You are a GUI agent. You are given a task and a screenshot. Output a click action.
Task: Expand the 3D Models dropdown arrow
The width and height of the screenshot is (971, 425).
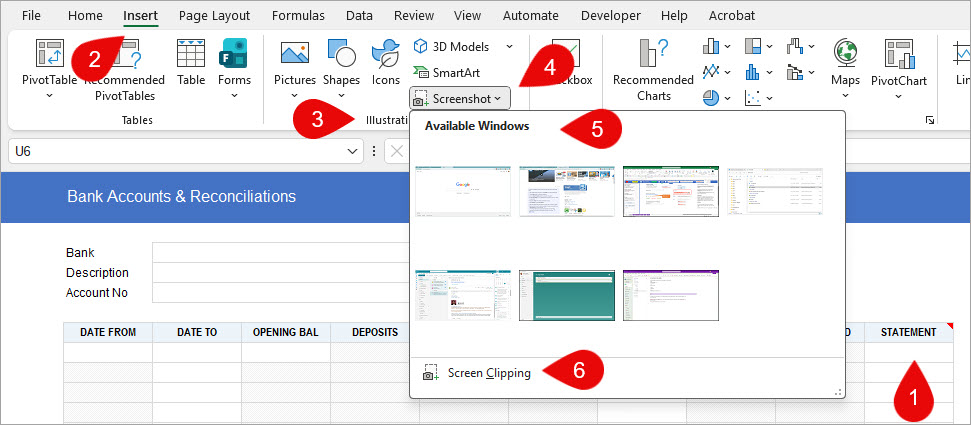click(509, 46)
